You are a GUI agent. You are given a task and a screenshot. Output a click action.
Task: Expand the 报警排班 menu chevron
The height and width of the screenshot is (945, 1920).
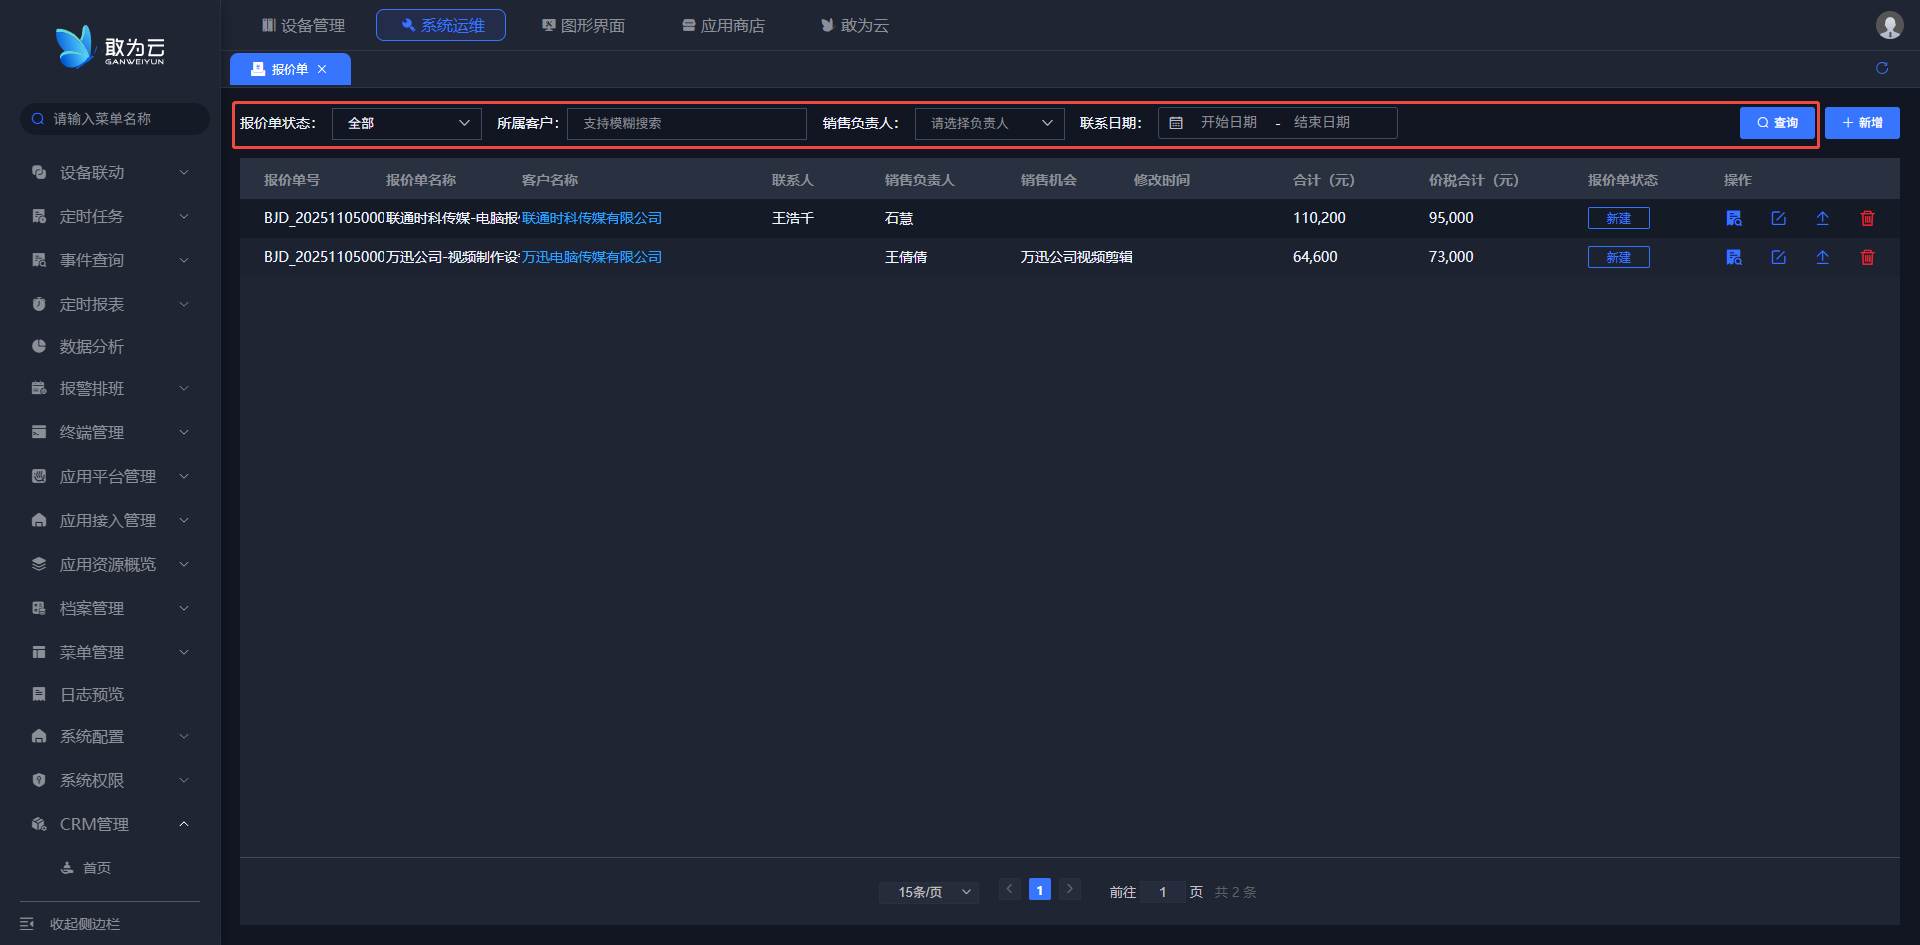(184, 388)
